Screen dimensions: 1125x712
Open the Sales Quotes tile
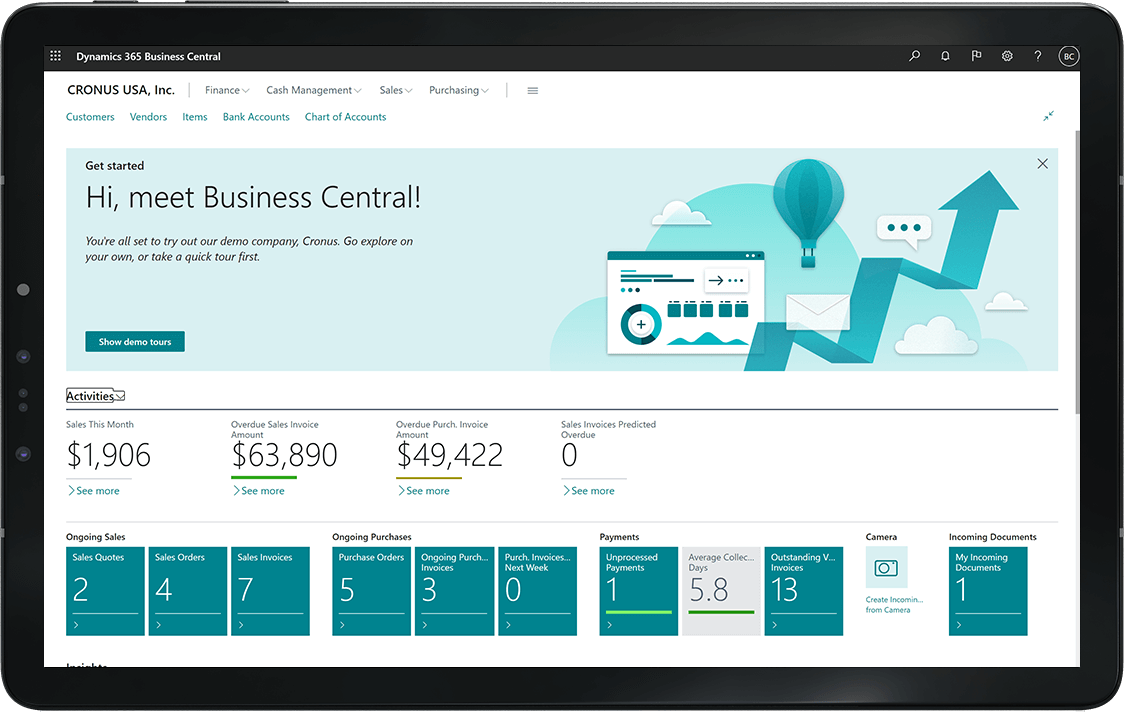[x=105, y=590]
